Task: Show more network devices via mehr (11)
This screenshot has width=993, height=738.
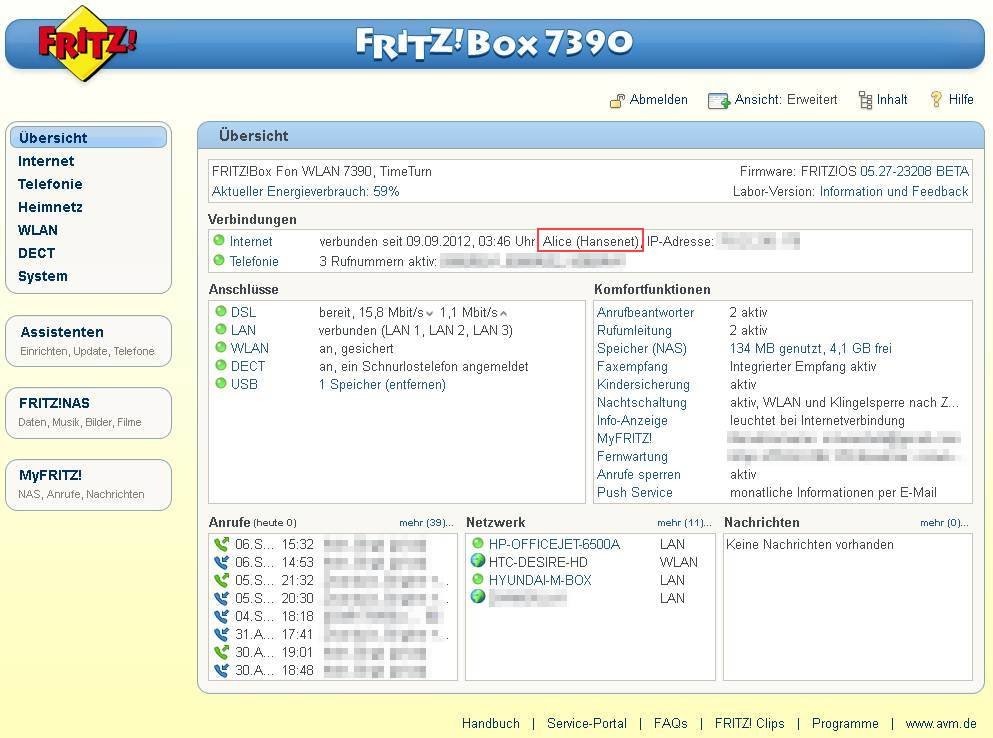Action: click(684, 523)
